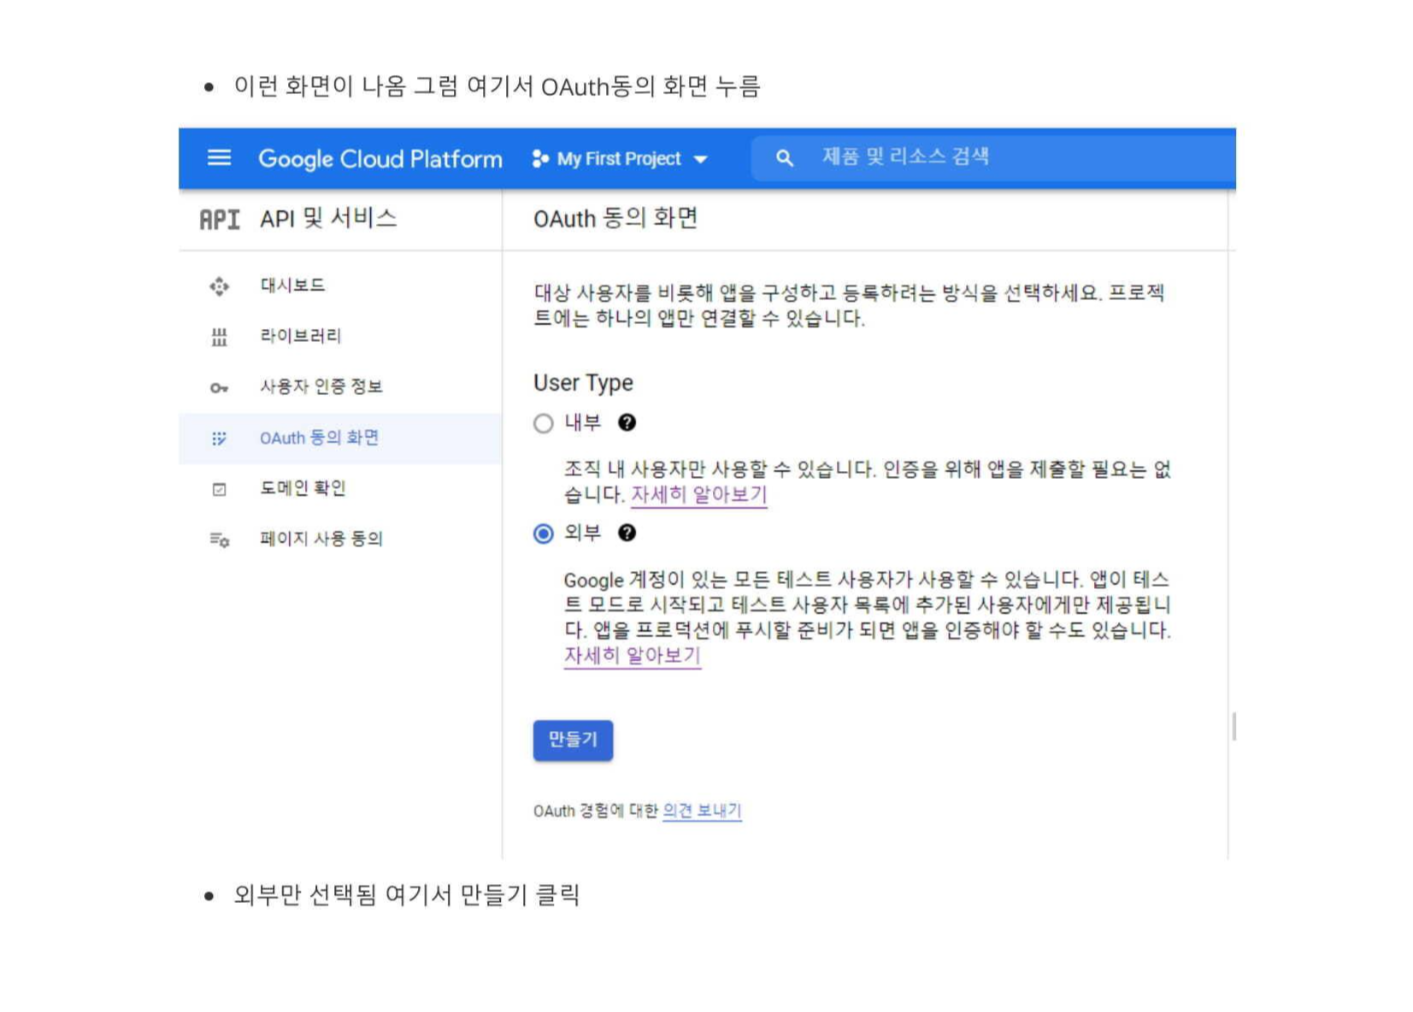Click the help icon next to 외부
This screenshot has height=1012, width=1413.
coord(627,533)
